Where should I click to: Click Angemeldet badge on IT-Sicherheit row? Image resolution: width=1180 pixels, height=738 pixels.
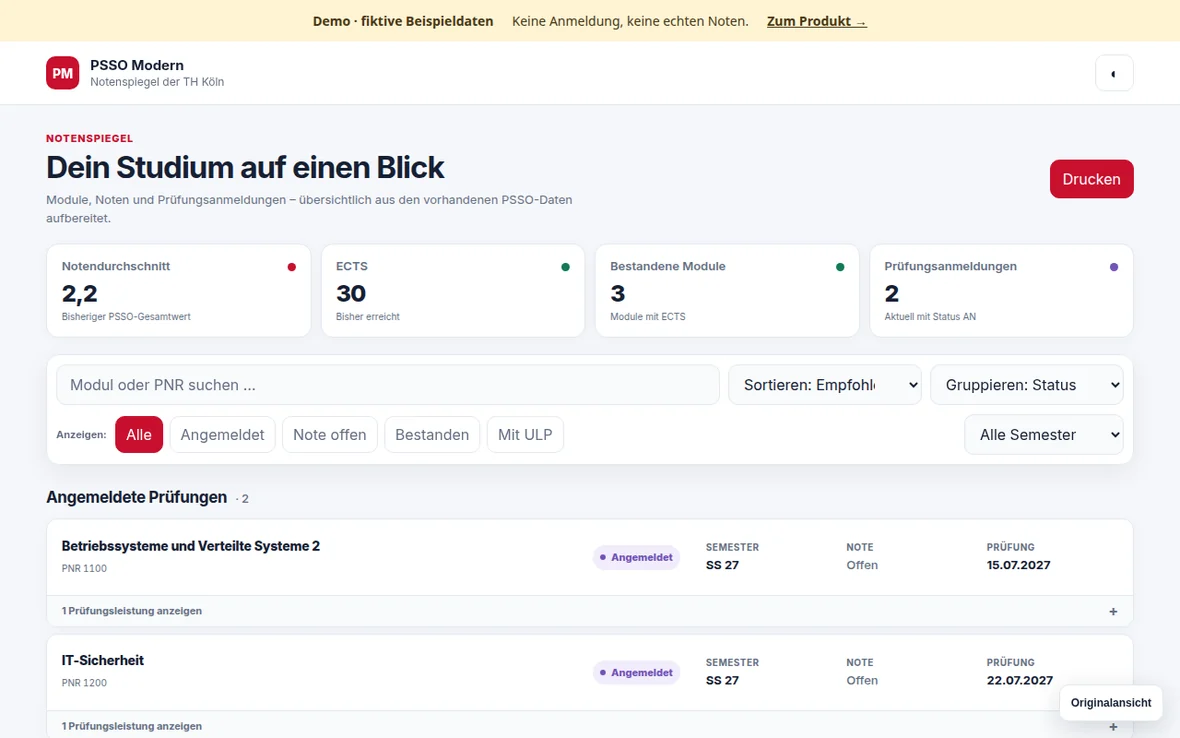coord(637,673)
